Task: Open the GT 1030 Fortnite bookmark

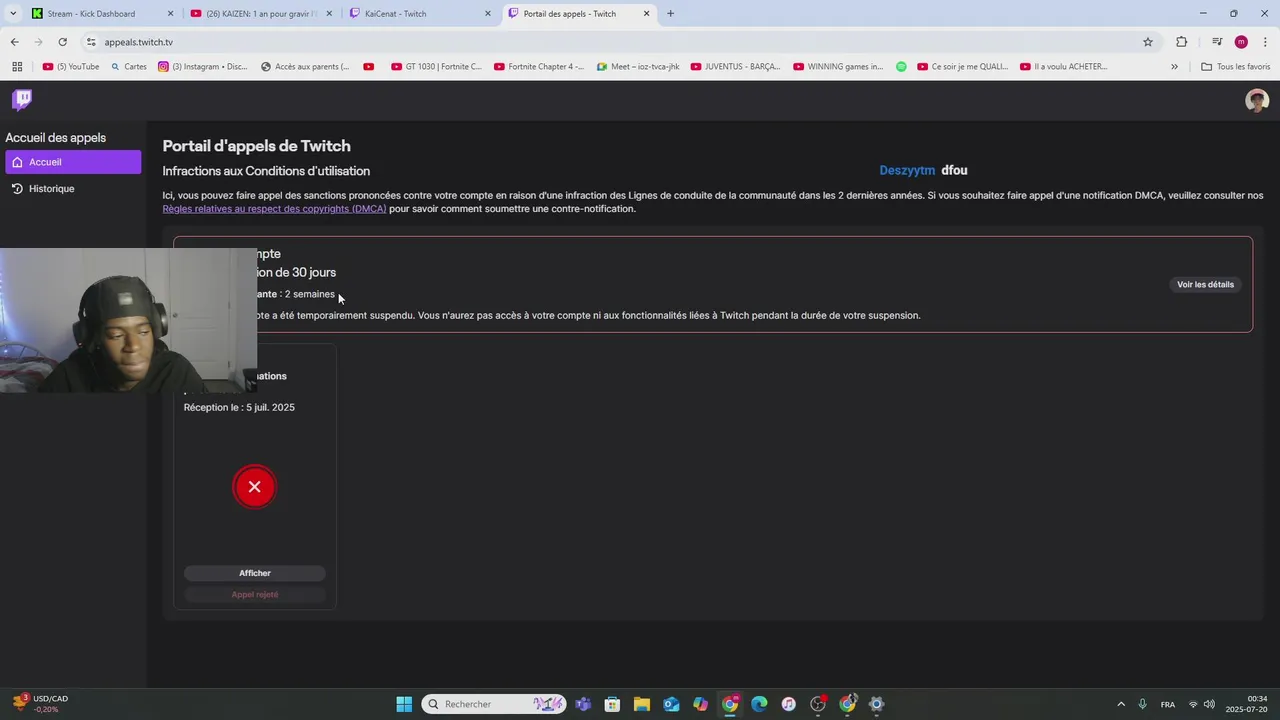Action: (x=436, y=67)
